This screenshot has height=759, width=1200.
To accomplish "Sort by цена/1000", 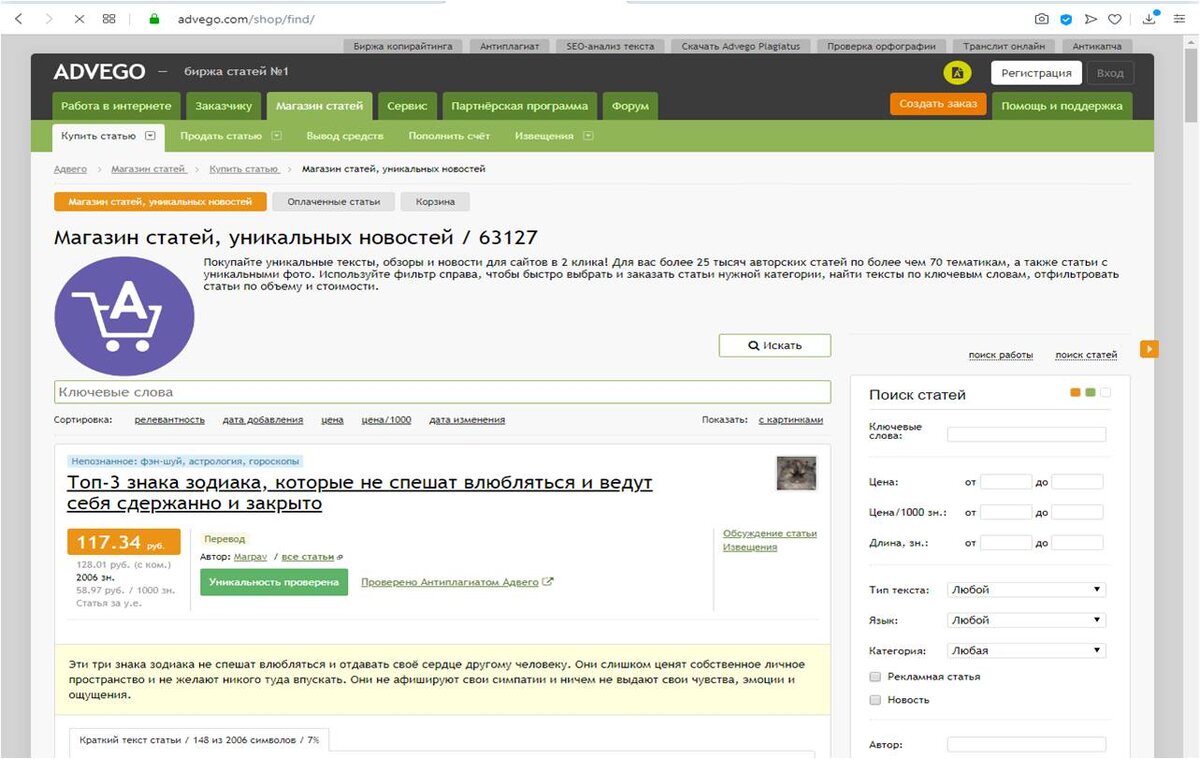I will (386, 420).
